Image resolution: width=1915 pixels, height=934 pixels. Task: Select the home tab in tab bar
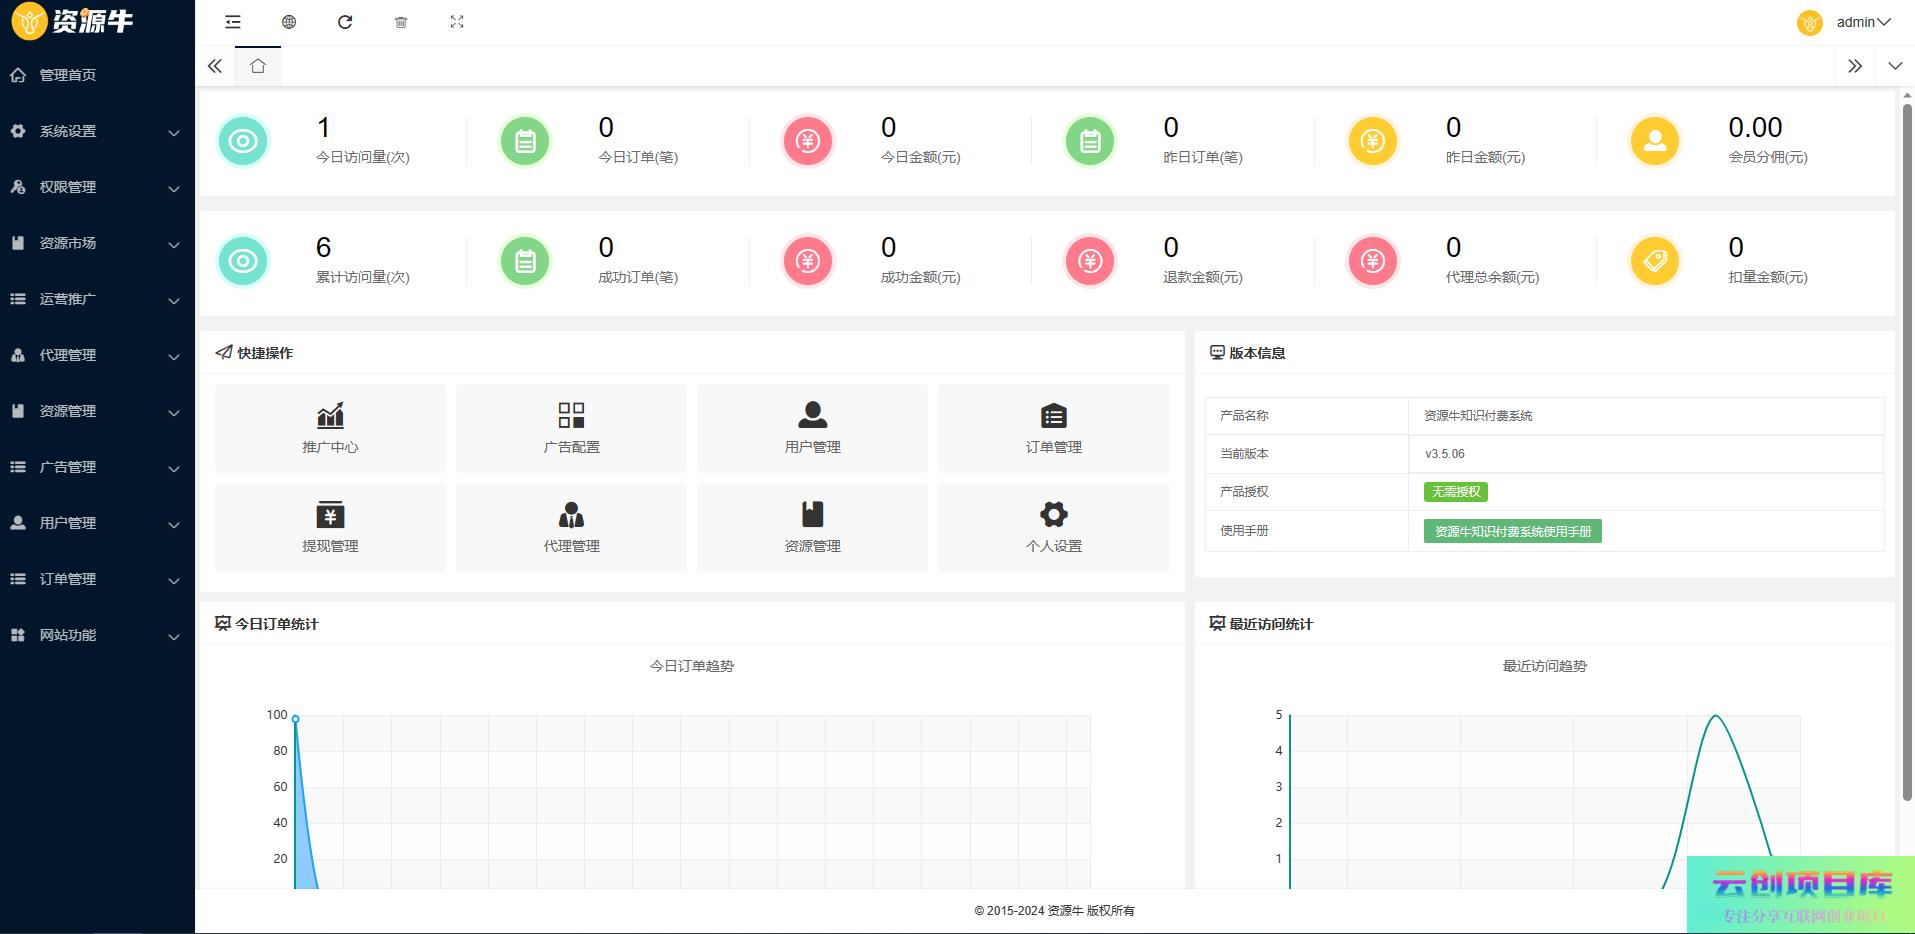pyautogui.click(x=258, y=66)
